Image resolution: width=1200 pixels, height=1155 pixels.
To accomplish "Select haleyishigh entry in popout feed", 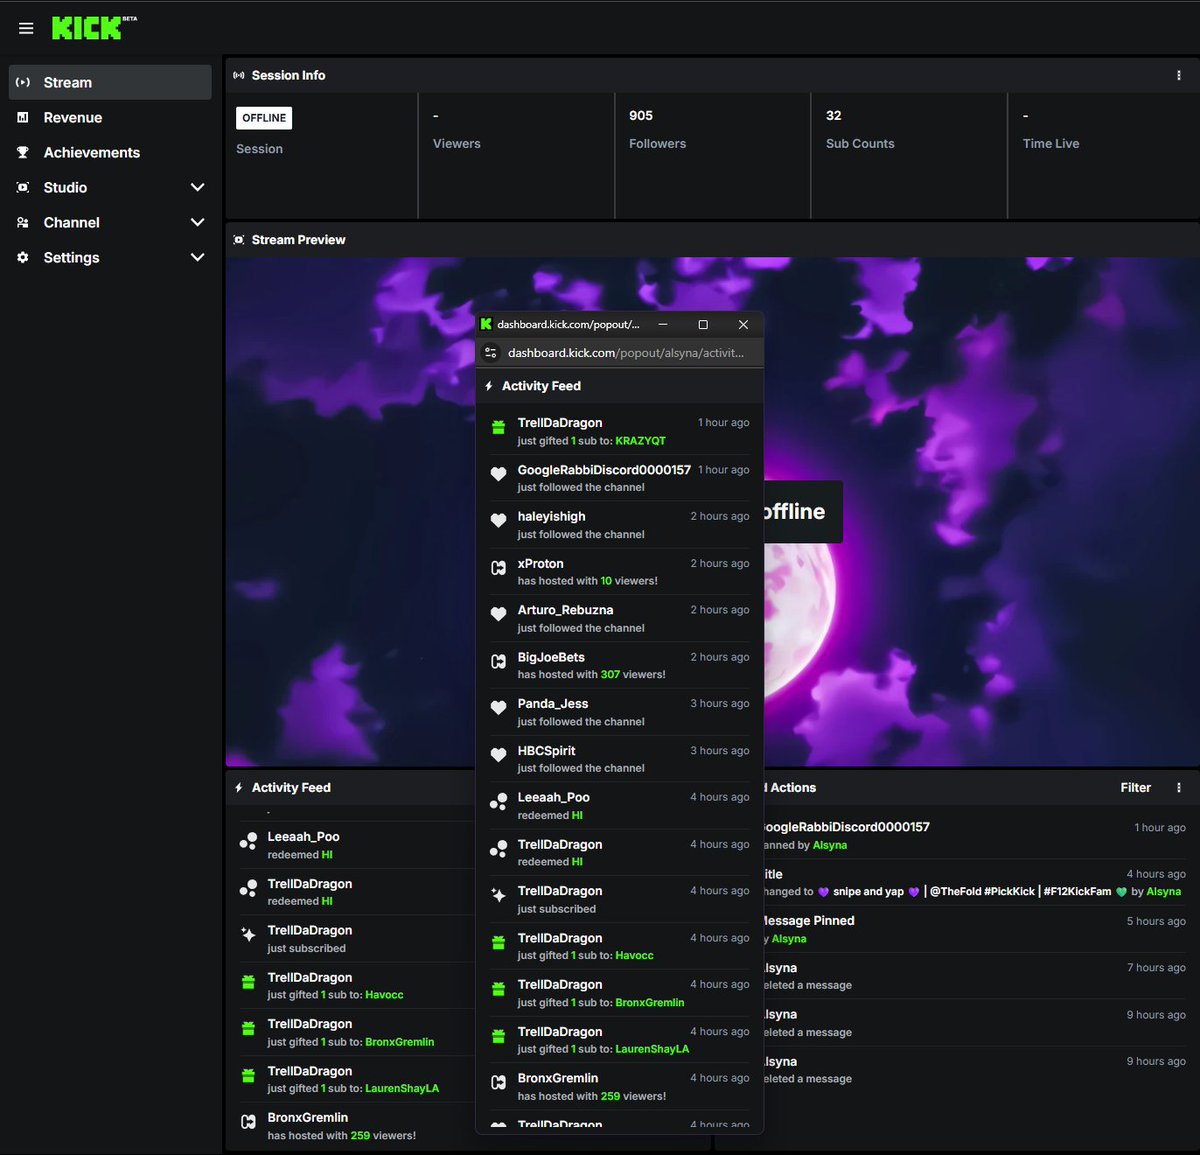I will point(620,524).
